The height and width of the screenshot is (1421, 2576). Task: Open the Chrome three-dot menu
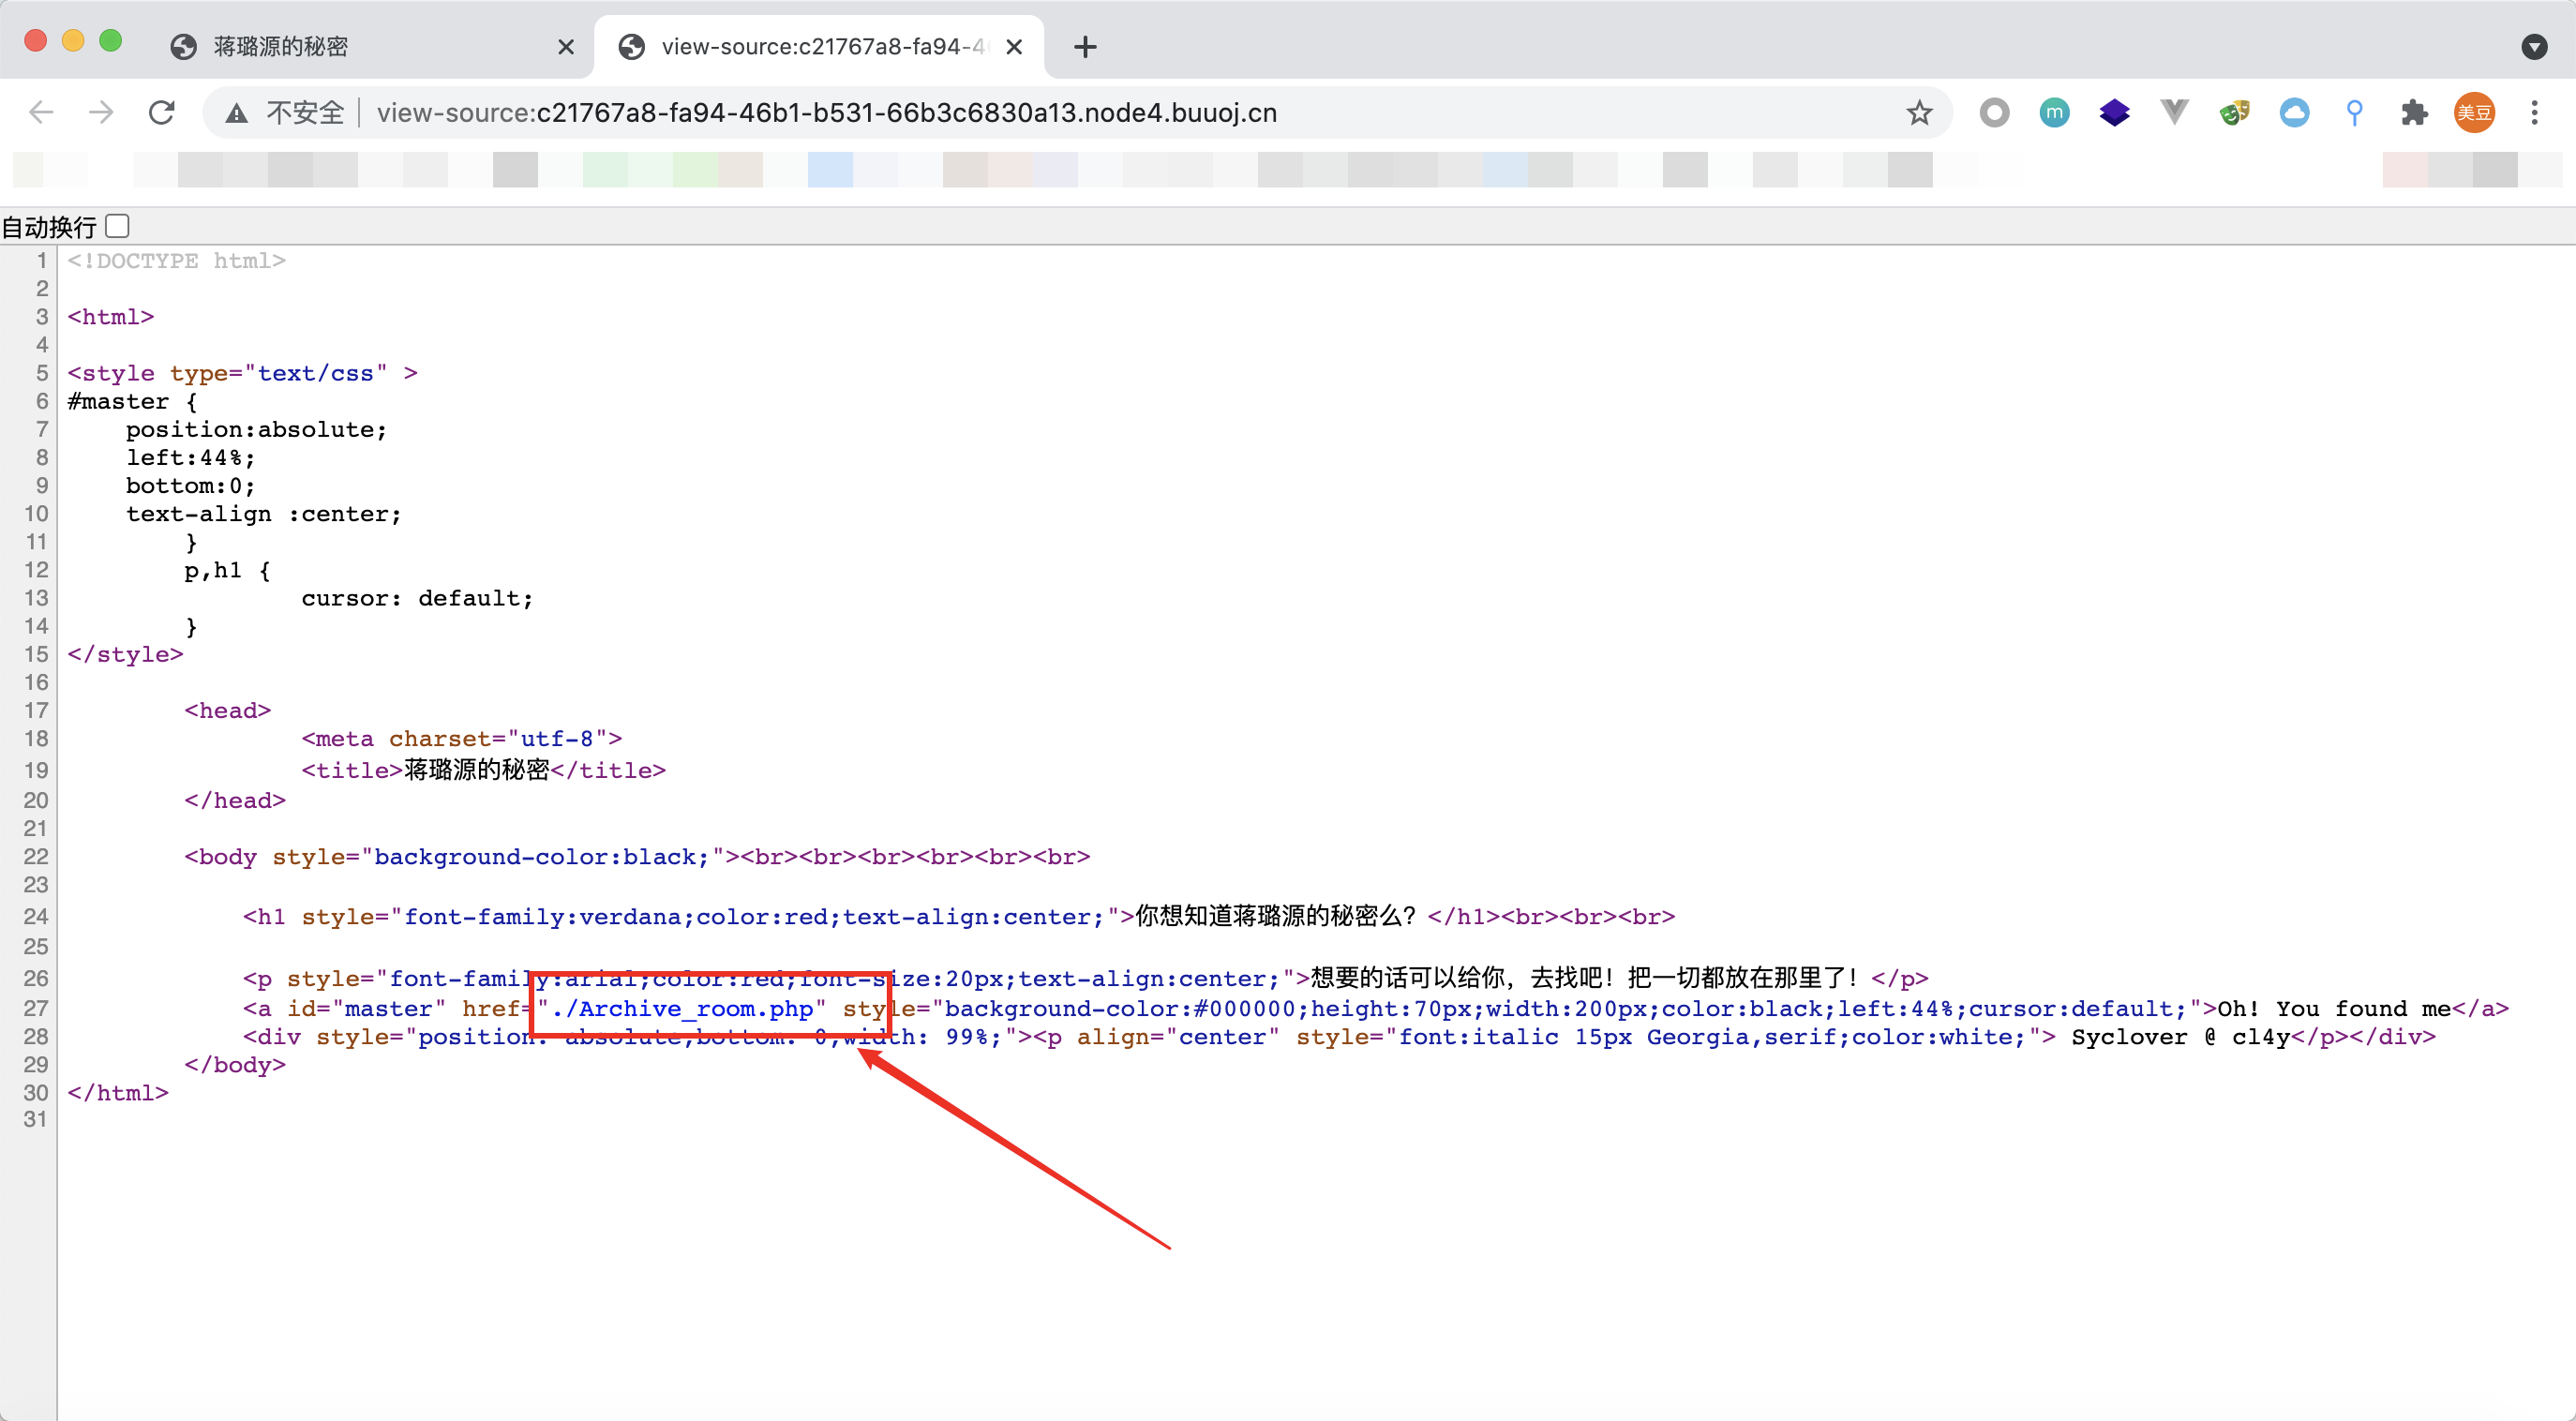(2534, 112)
